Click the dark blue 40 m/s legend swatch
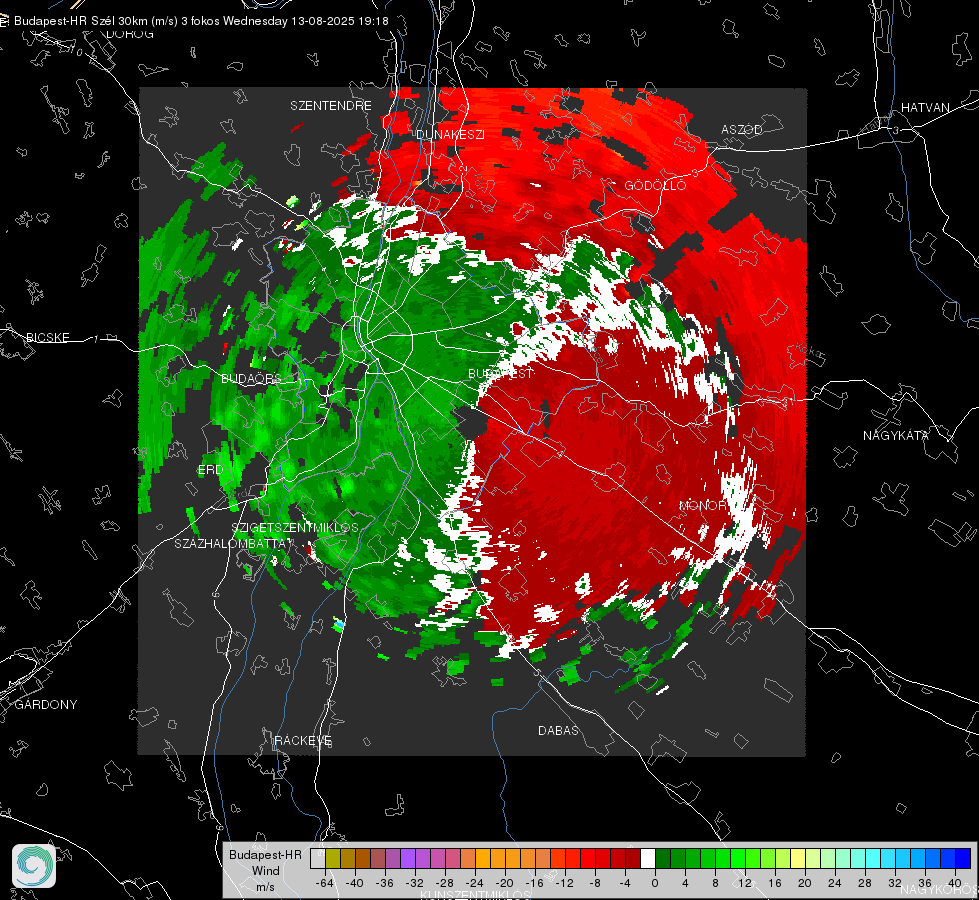 click(x=963, y=859)
